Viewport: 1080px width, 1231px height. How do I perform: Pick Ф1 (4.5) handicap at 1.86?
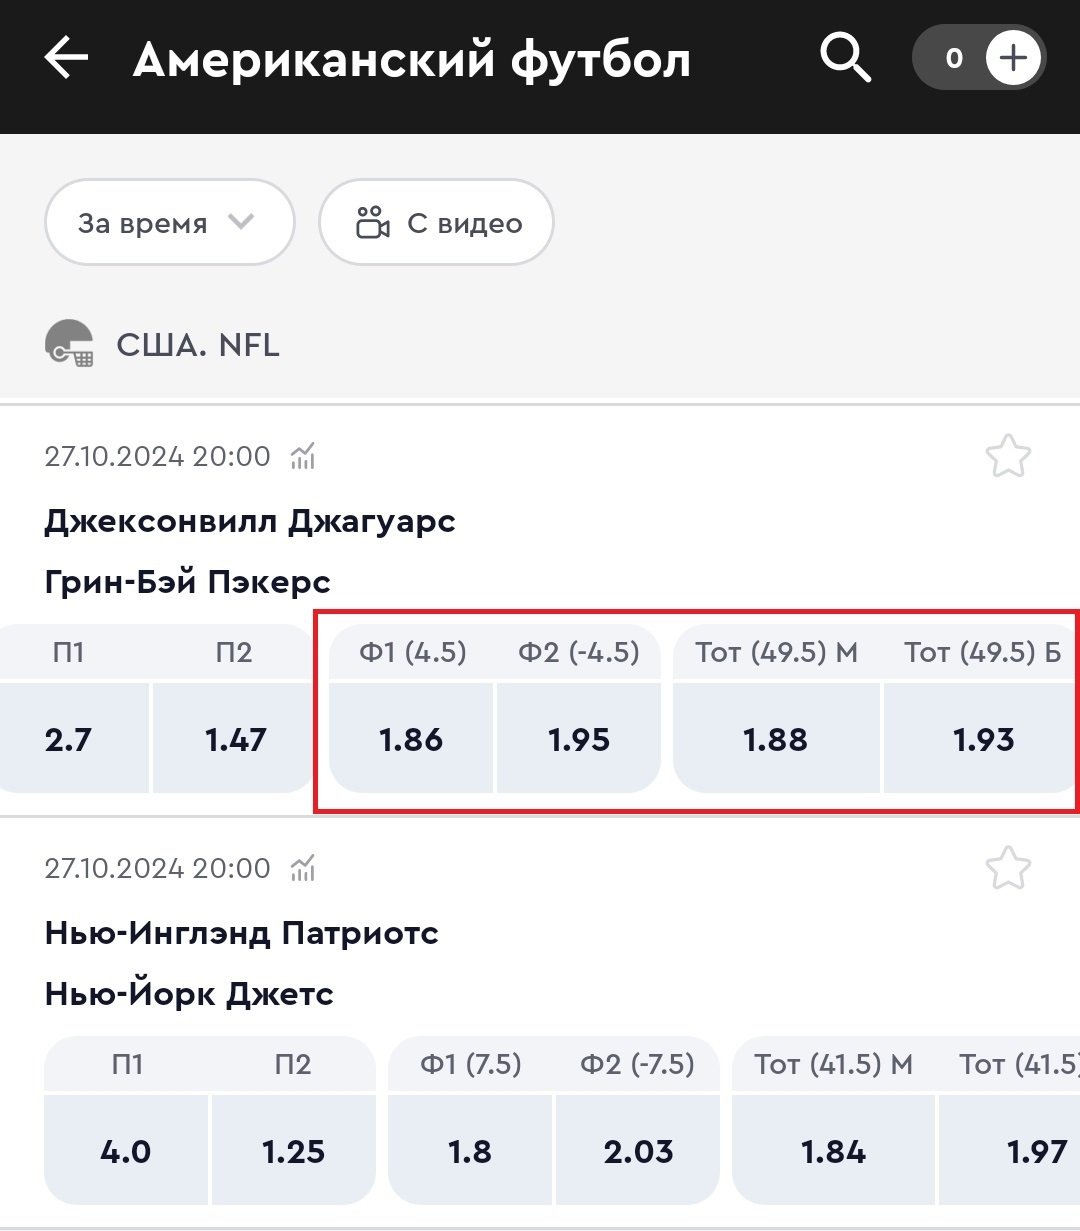point(412,740)
